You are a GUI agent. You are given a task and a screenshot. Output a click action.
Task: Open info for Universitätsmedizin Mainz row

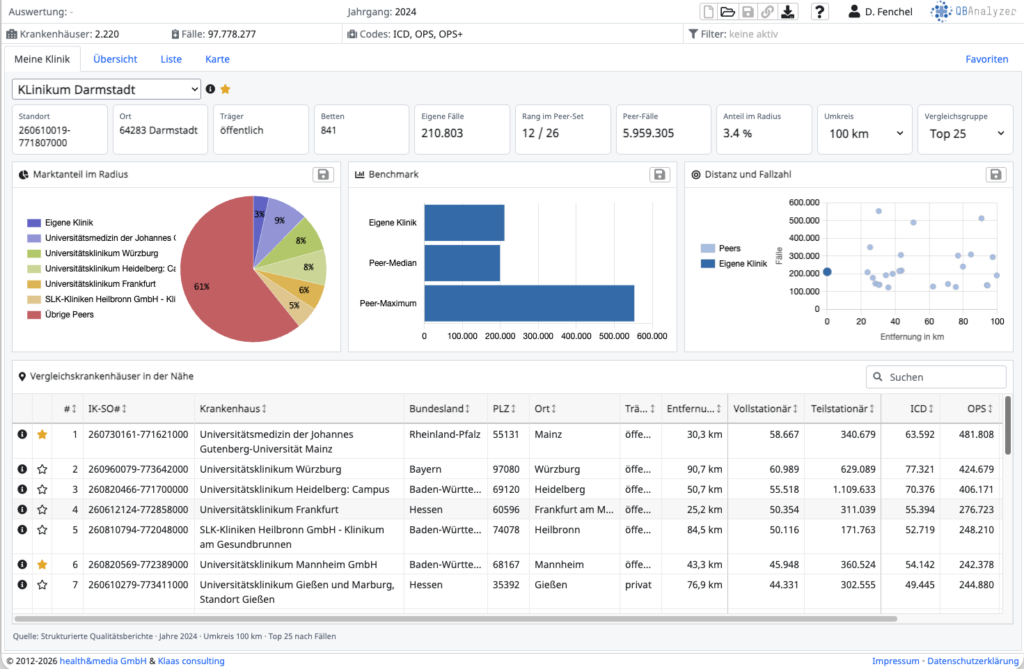[x=22, y=434]
